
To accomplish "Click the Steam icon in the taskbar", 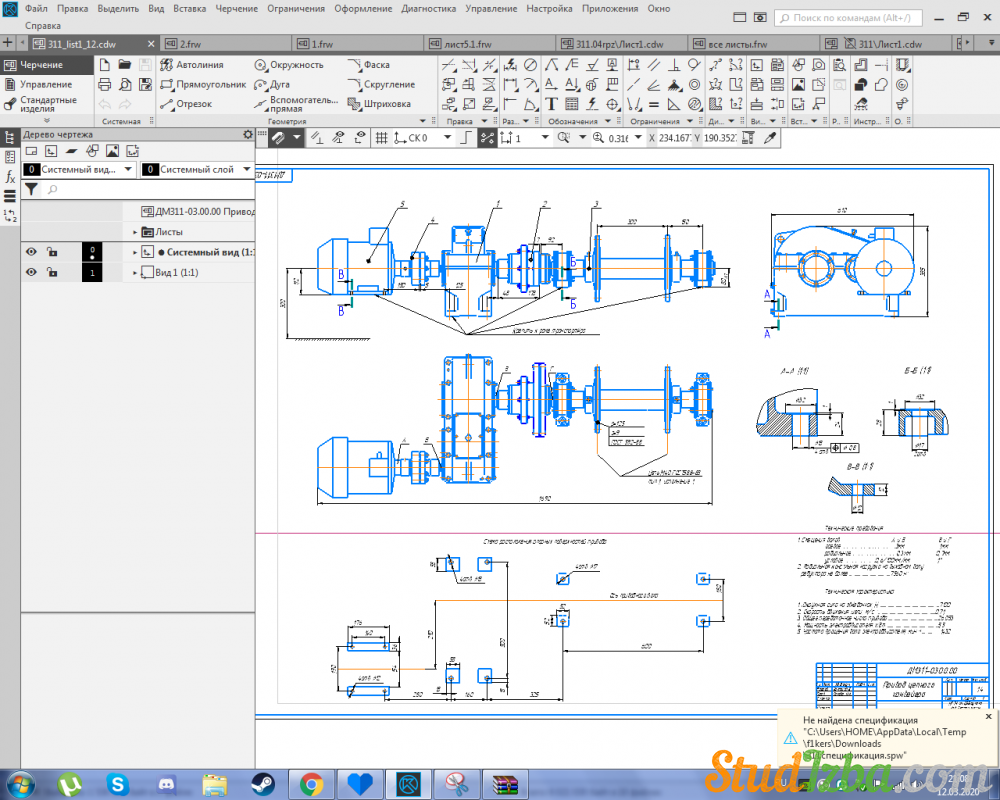I will (x=265, y=782).
